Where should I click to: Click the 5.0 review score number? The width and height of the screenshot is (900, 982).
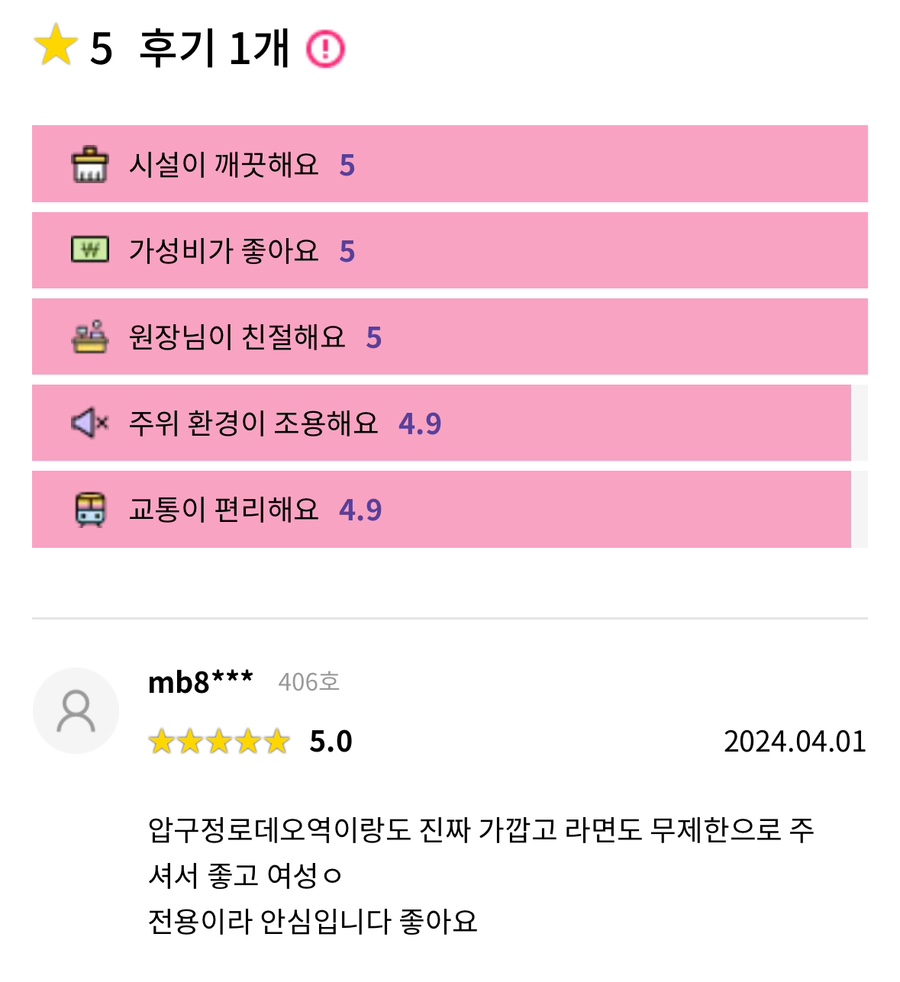[x=331, y=742]
